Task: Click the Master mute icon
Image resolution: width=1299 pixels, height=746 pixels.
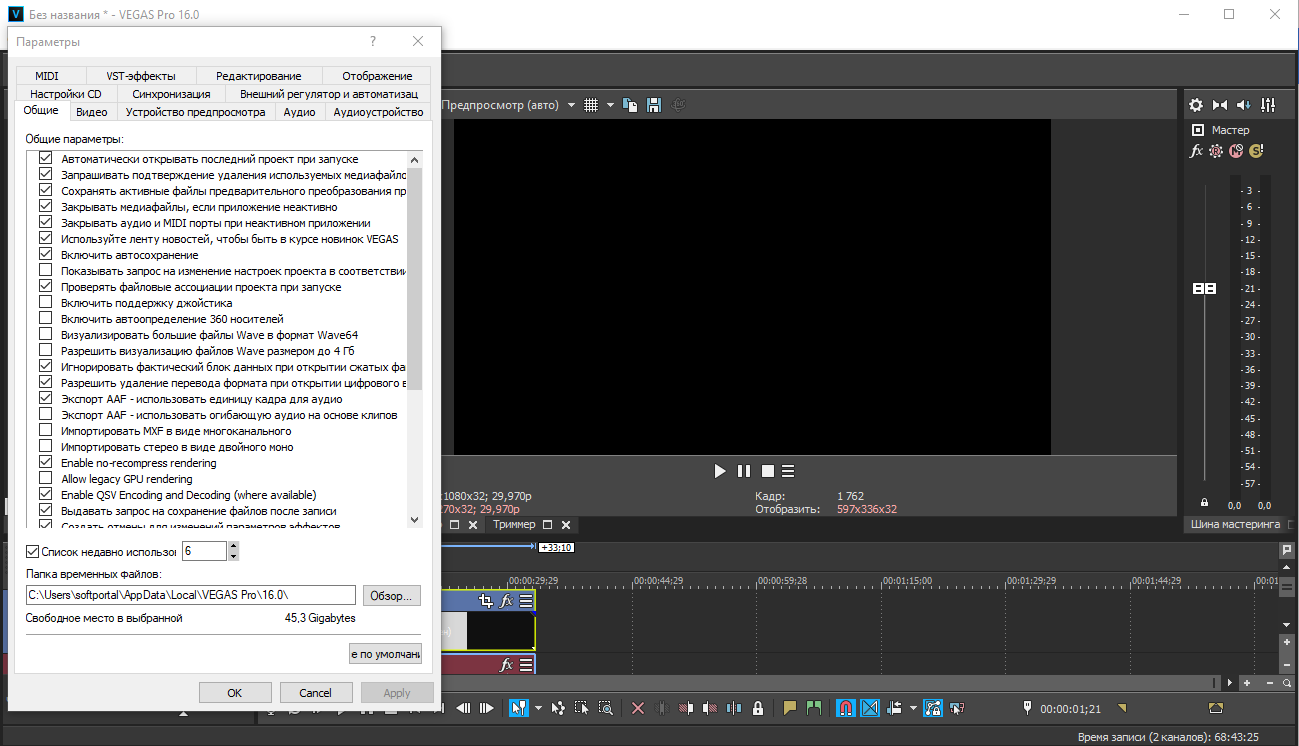Action: [x=1236, y=151]
